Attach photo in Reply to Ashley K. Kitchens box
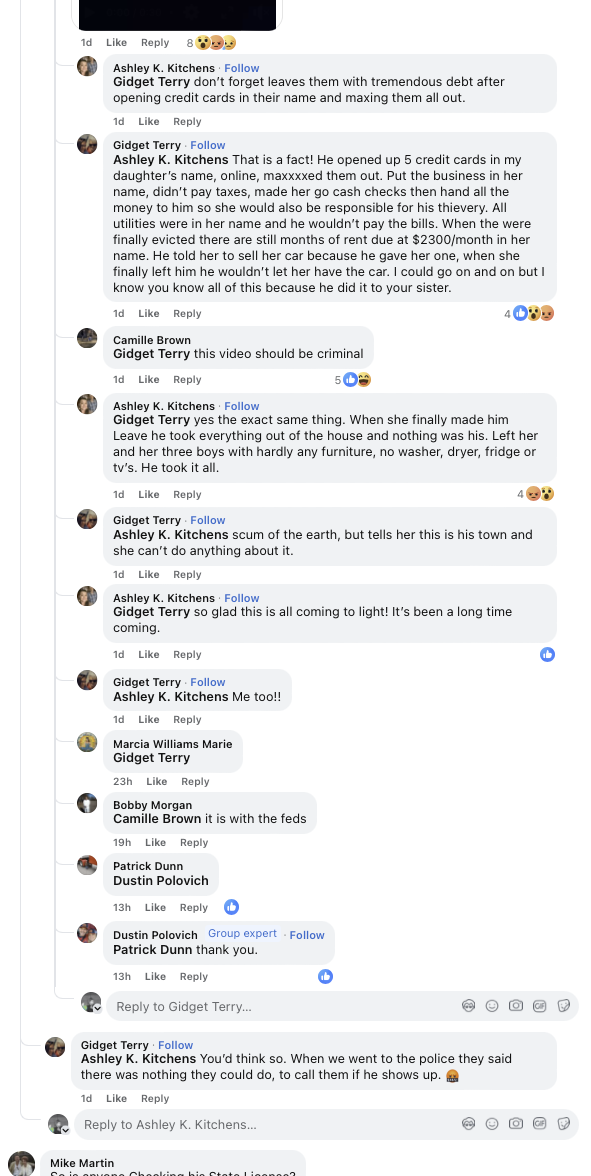The image size is (591, 1176). pos(516,1124)
